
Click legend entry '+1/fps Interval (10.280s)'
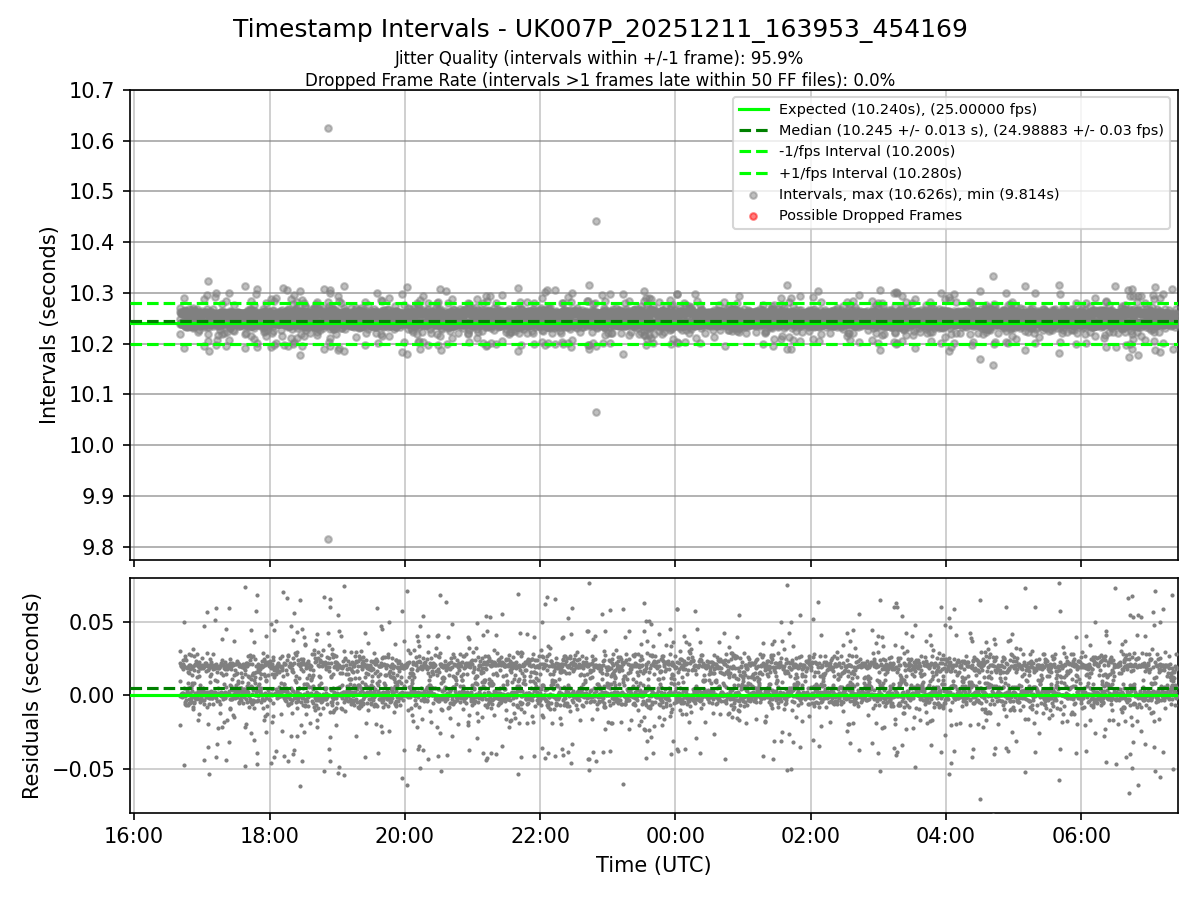pos(868,172)
